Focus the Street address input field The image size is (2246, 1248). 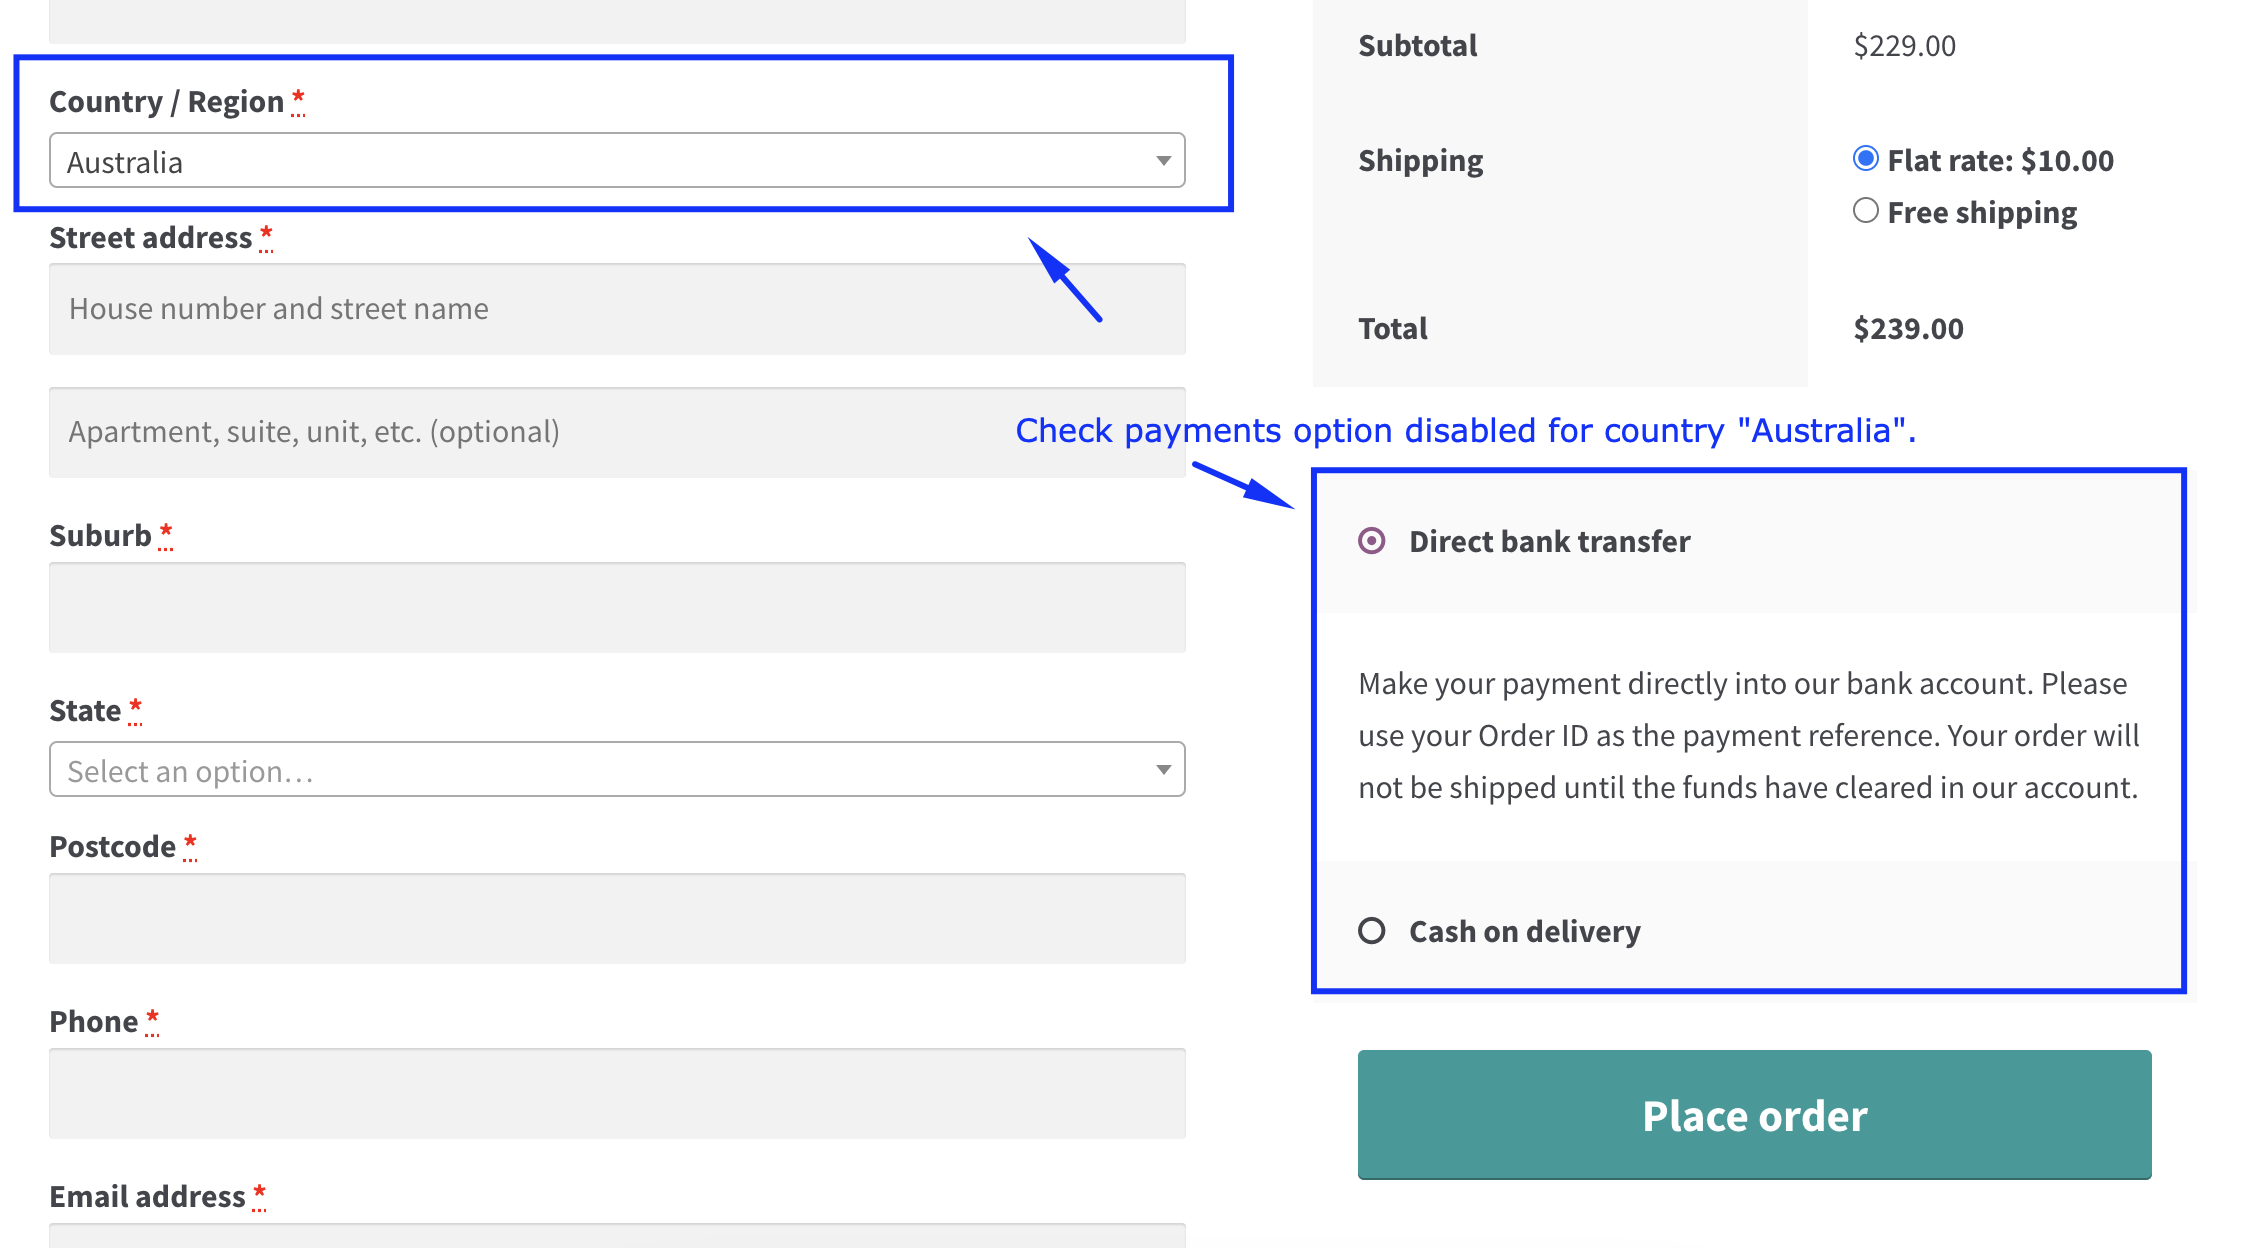[x=617, y=309]
